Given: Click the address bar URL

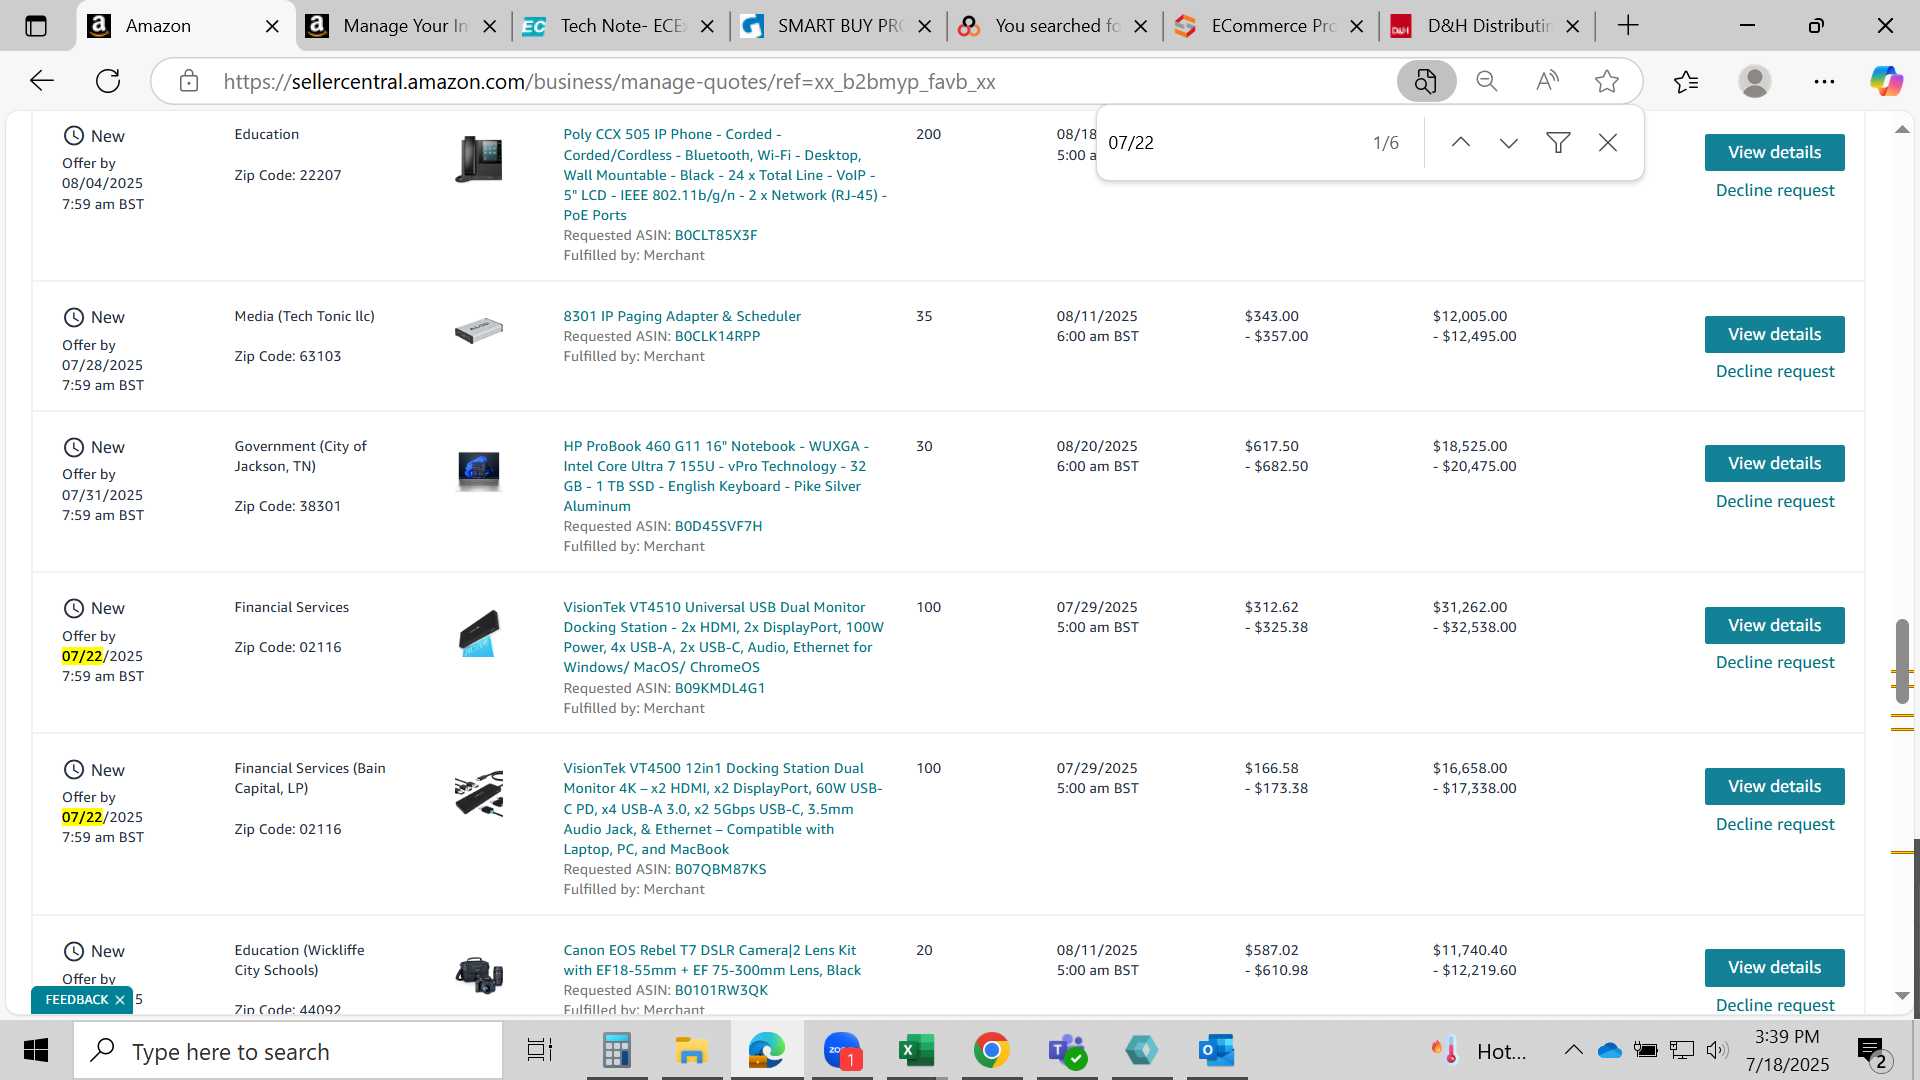Looking at the screenshot, I should 609,82.
